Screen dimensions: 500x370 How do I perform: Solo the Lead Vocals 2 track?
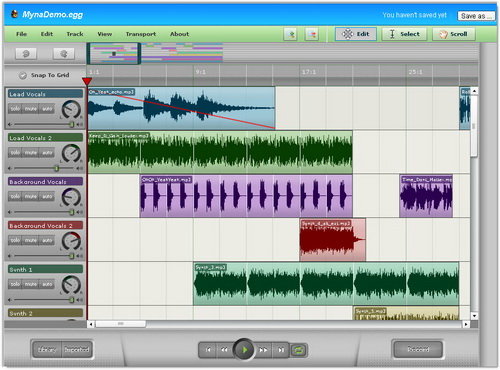point(15,153)
